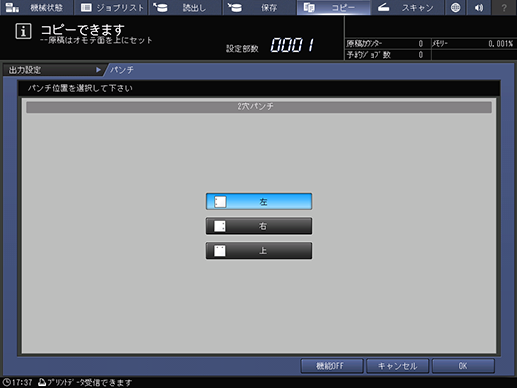517x388 pixels.
Task: Click the パンチ breadcrumb label
Action: coord(122,70)
